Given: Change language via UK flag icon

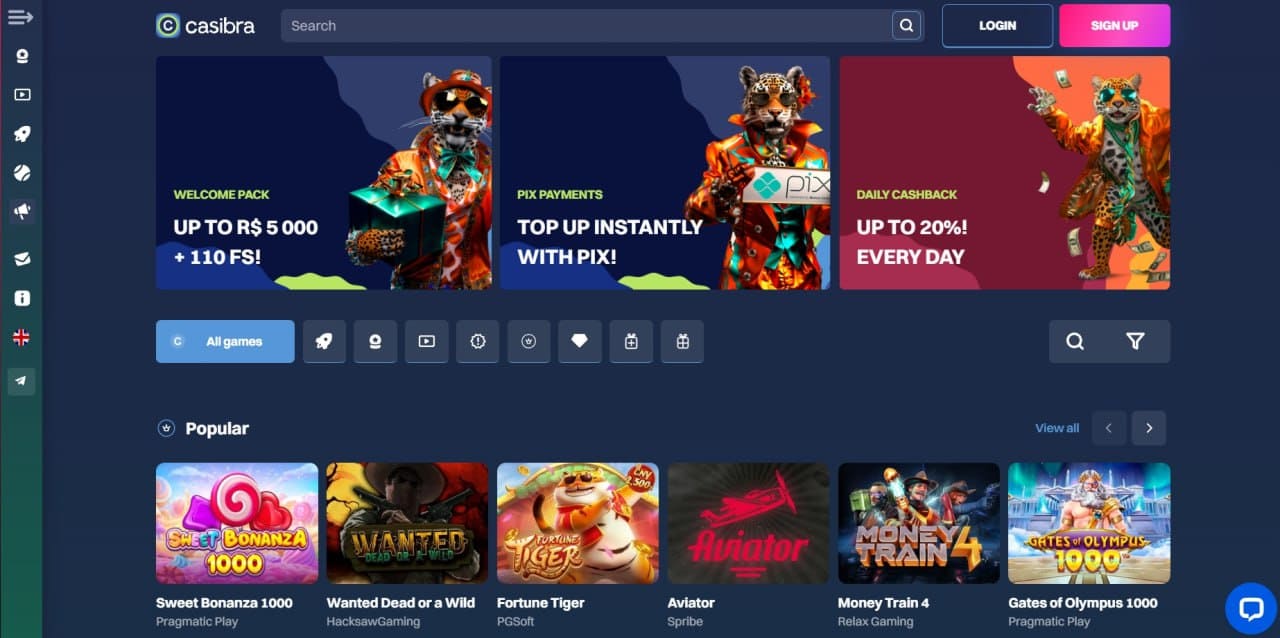Looking at the screenshot, I should 21,338.
